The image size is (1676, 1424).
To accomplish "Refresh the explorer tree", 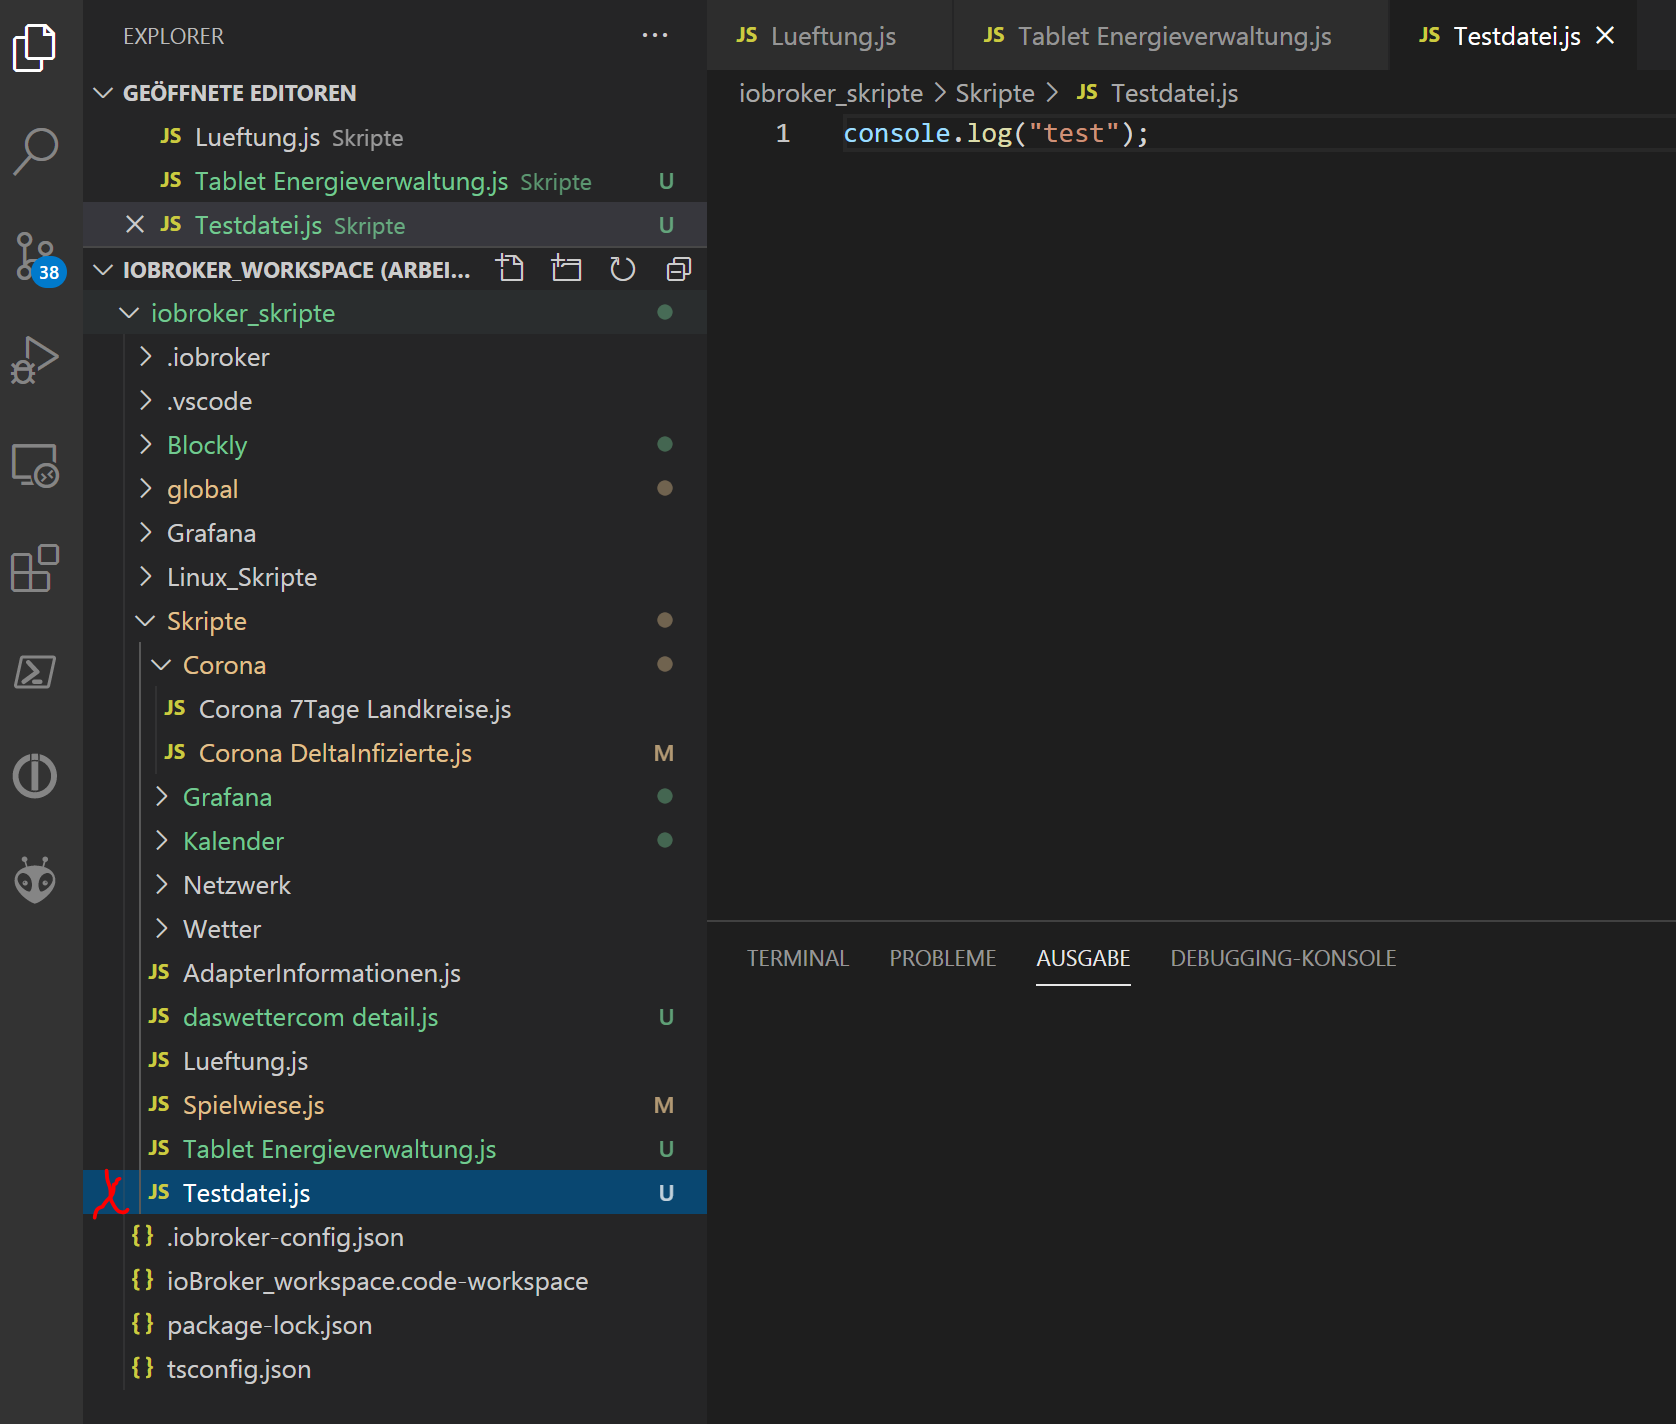I will pyautogui.click(x=622, y=269).
